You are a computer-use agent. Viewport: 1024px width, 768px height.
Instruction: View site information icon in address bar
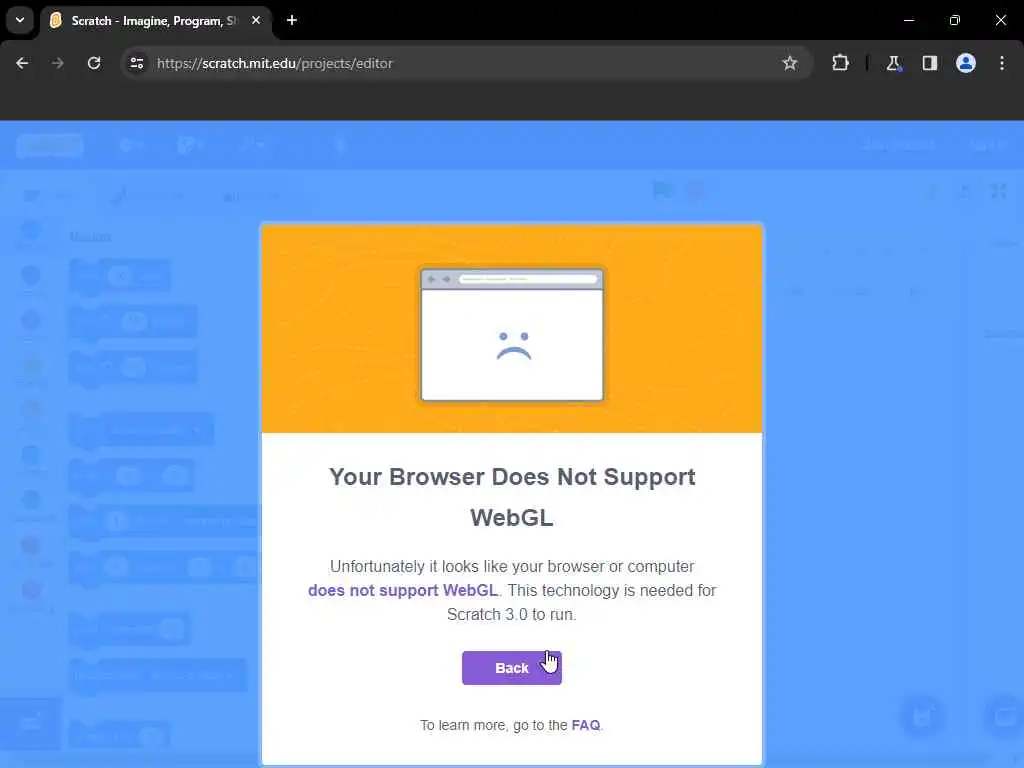(136, 63)
